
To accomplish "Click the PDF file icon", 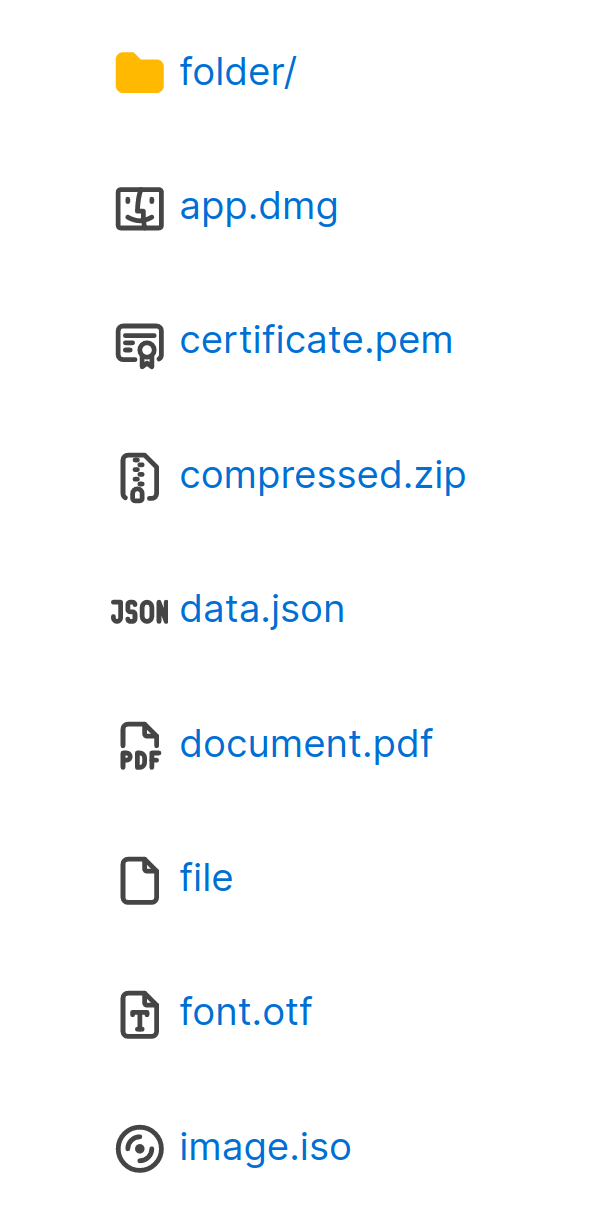I will [140, 746].
